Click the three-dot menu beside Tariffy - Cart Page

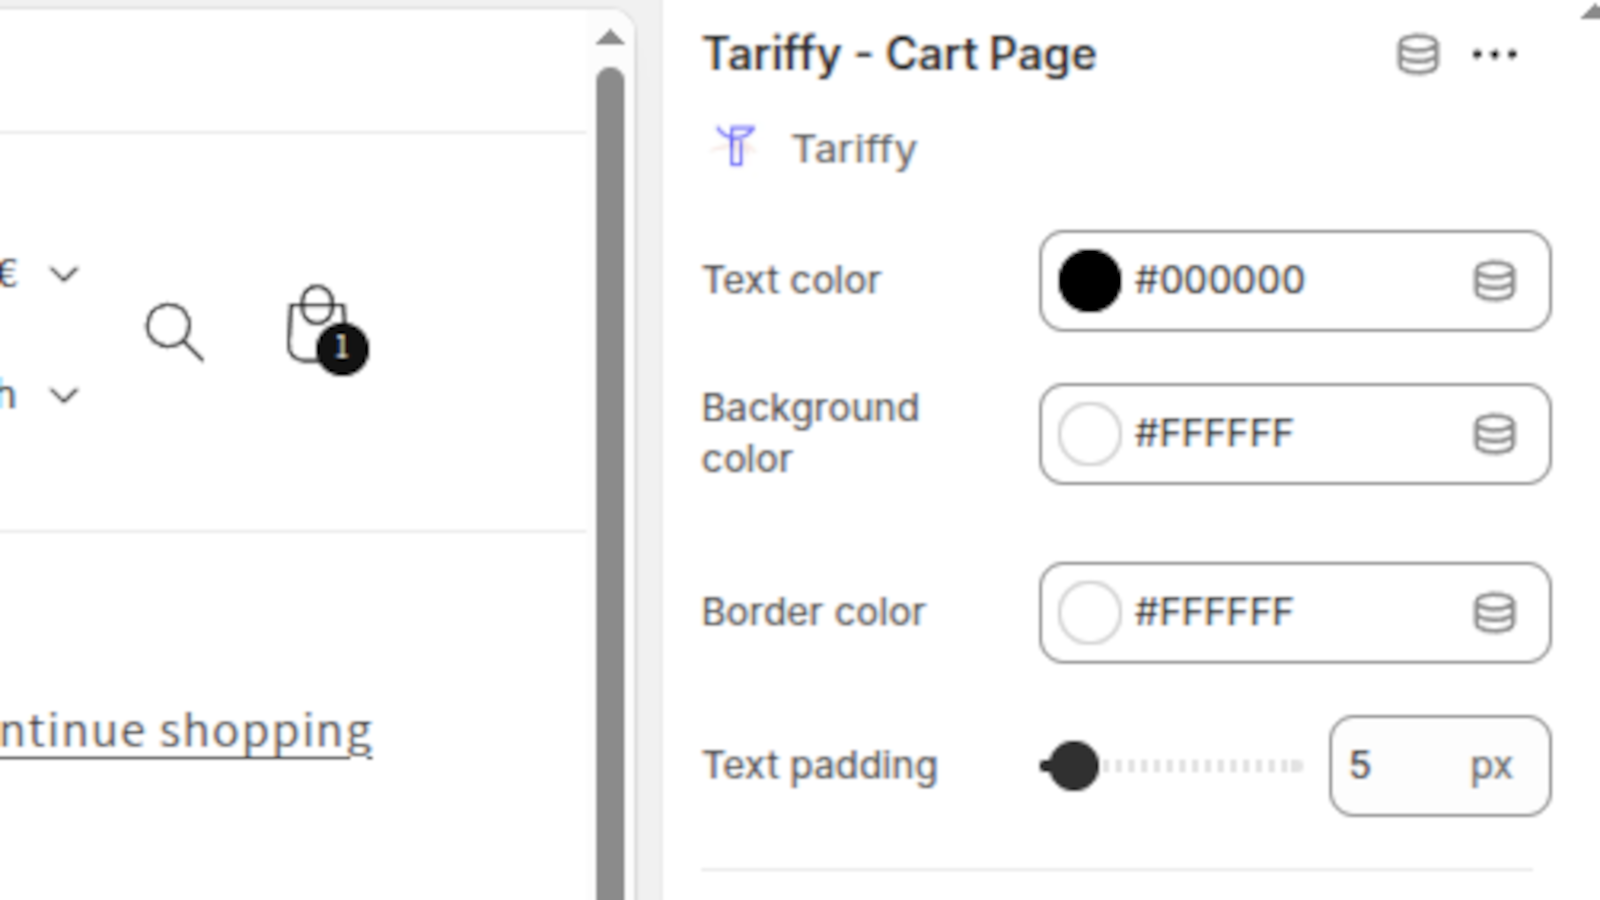pos(1494,55)
